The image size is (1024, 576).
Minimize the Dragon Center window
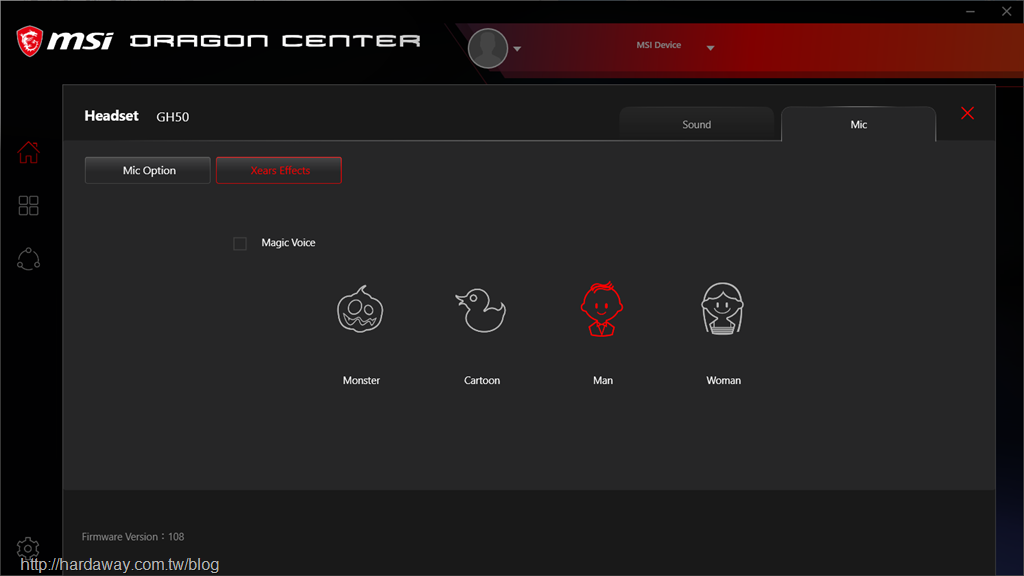click(x=970, y=12)
